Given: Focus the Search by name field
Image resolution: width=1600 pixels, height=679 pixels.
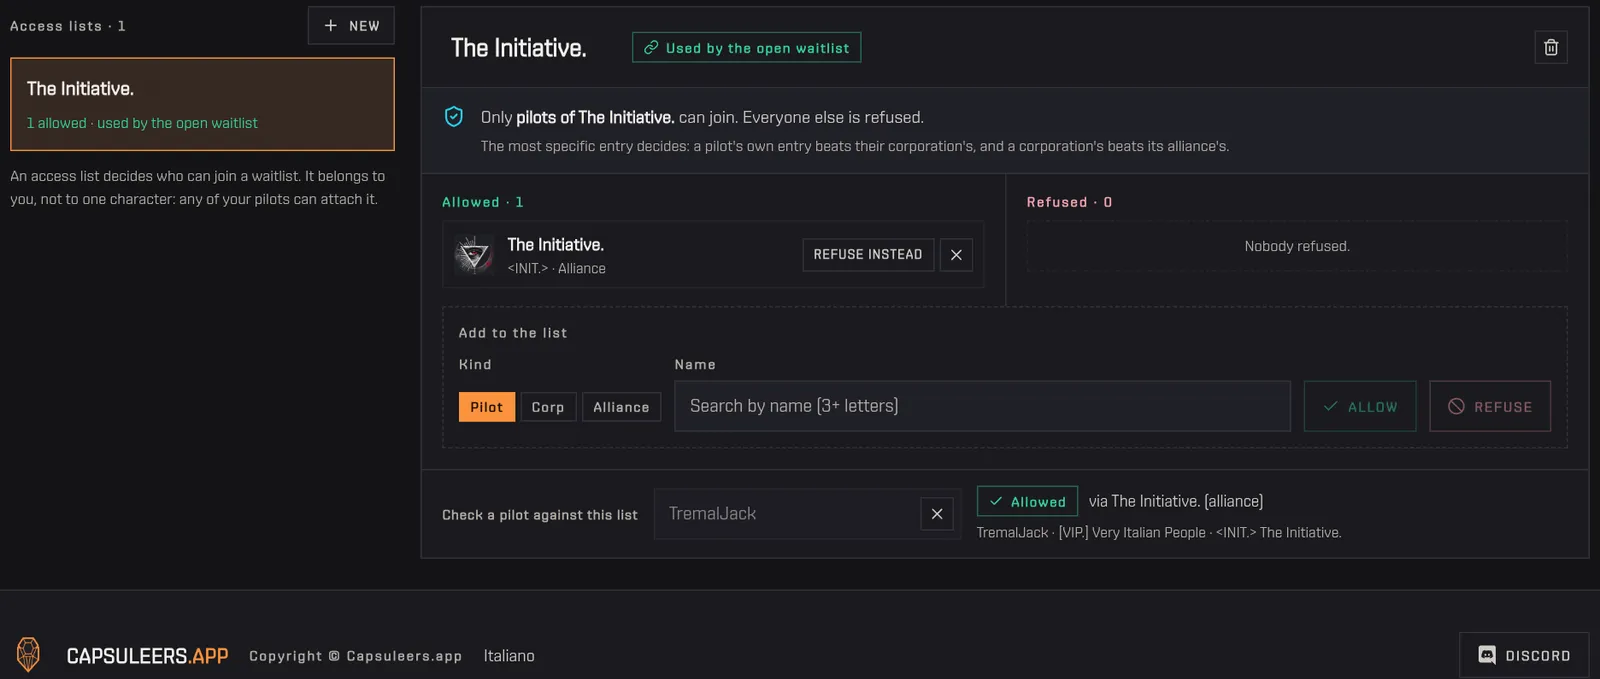Looking at the screenshot, I should (x=982, y=406).
